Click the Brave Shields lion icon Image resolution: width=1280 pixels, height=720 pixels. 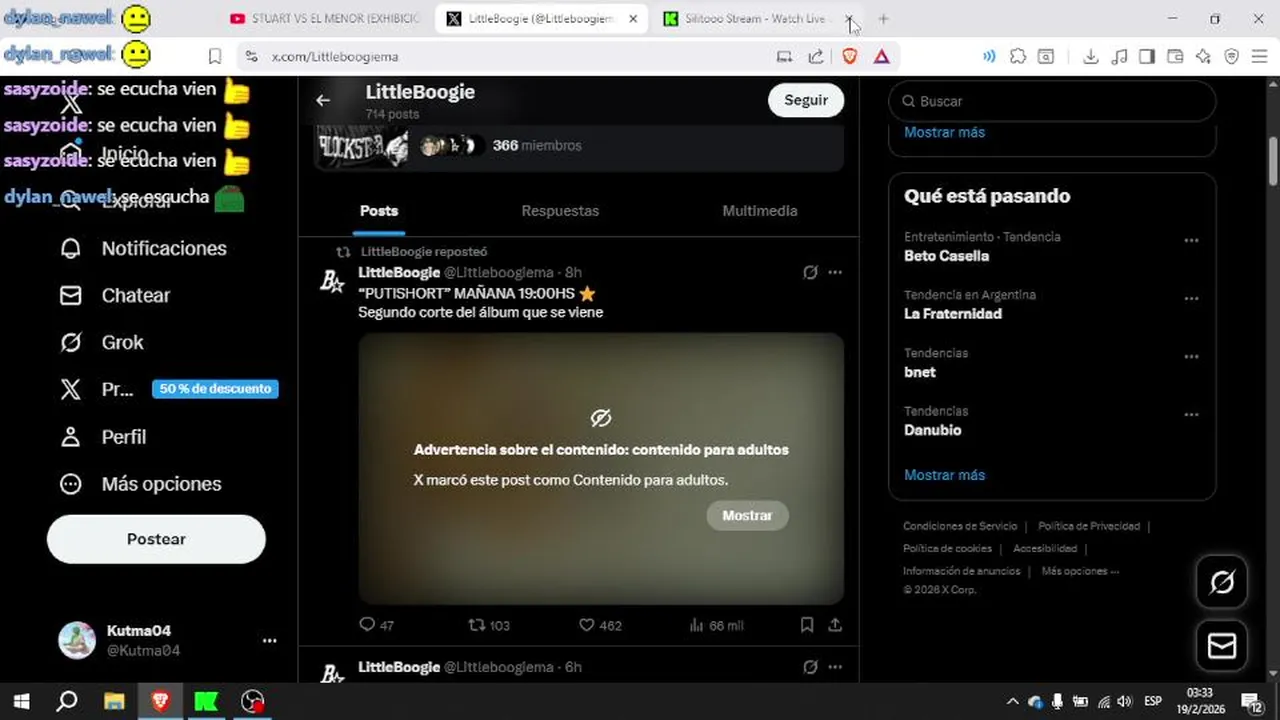[x=850, y=57]
